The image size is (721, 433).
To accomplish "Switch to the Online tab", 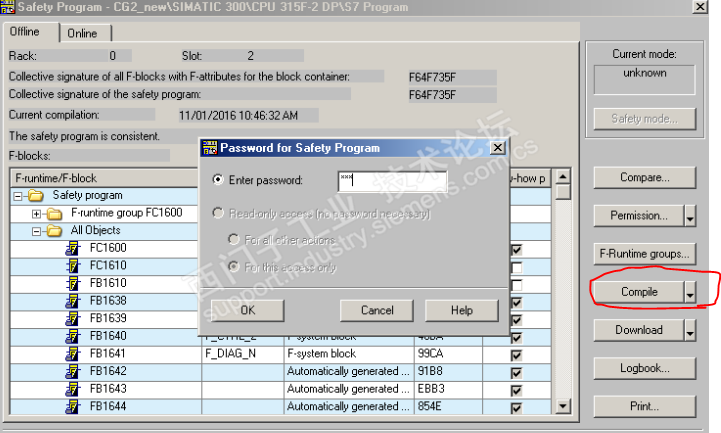I will [x=86, y=34].
